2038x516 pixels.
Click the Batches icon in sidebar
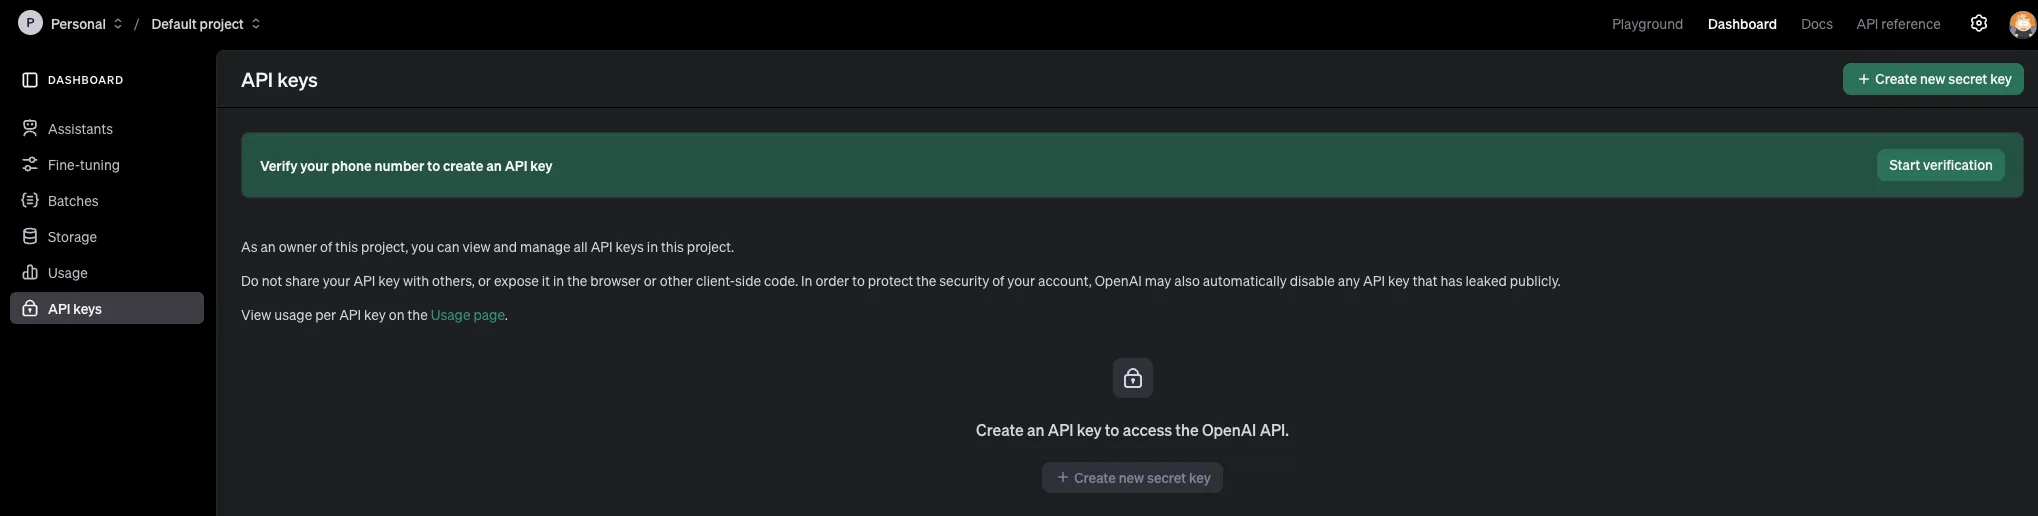30,201
